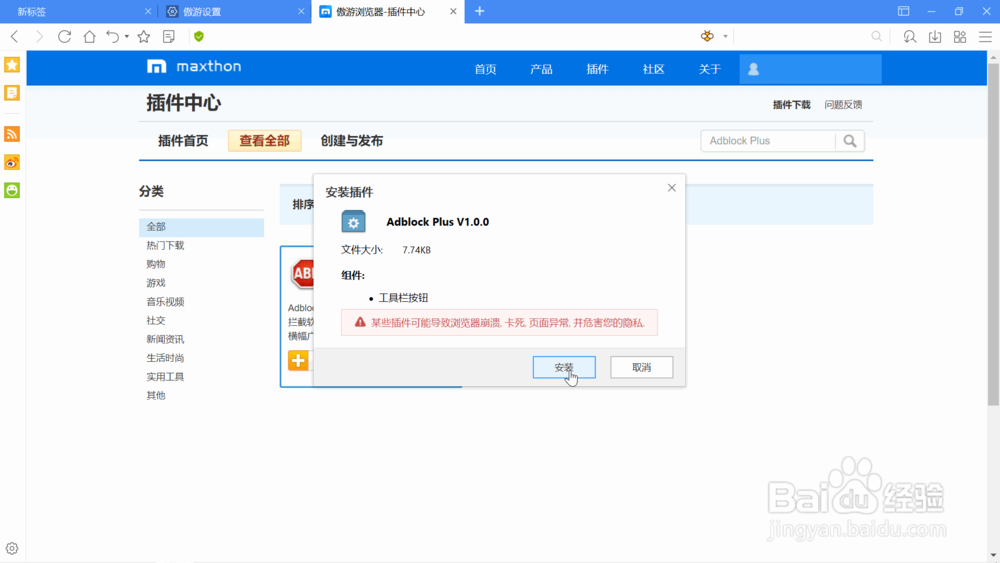Open sidebar notes panel icon
This screenshot has height=563, width=1000.
point(12,92)
